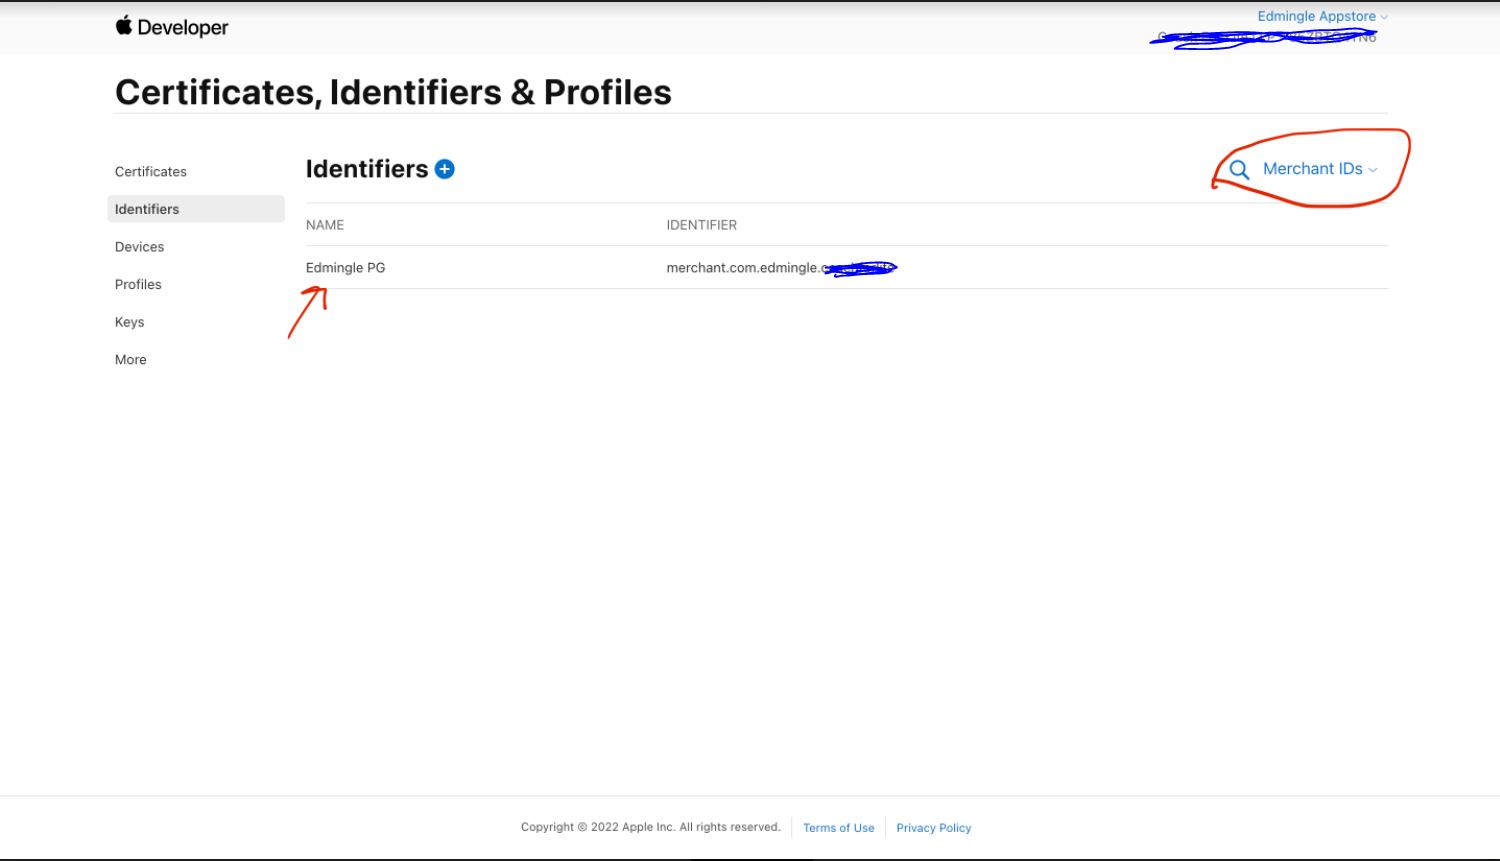
Task: Open the Profiles sidebar item
Action: click(138, 285)
